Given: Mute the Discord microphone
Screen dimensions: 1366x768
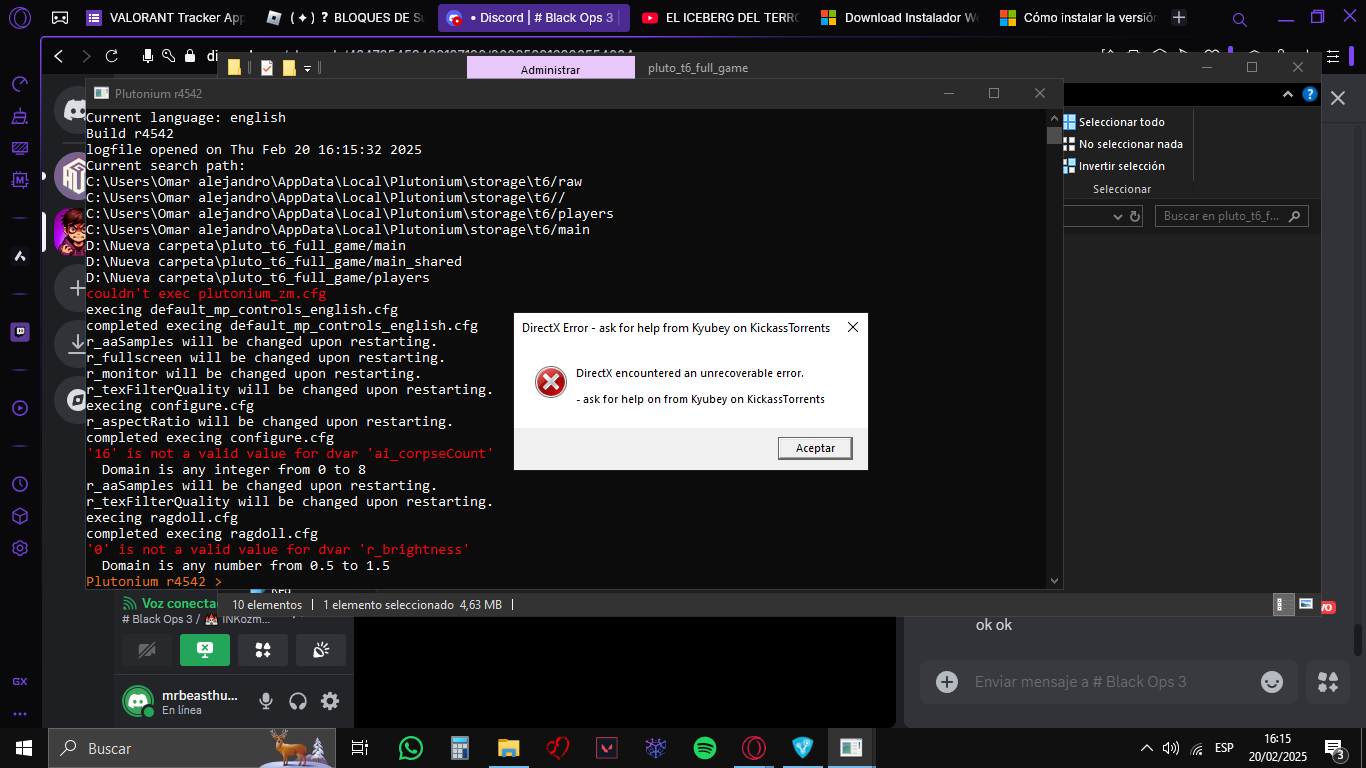Looking at the screenshot, I should [266, 701].
